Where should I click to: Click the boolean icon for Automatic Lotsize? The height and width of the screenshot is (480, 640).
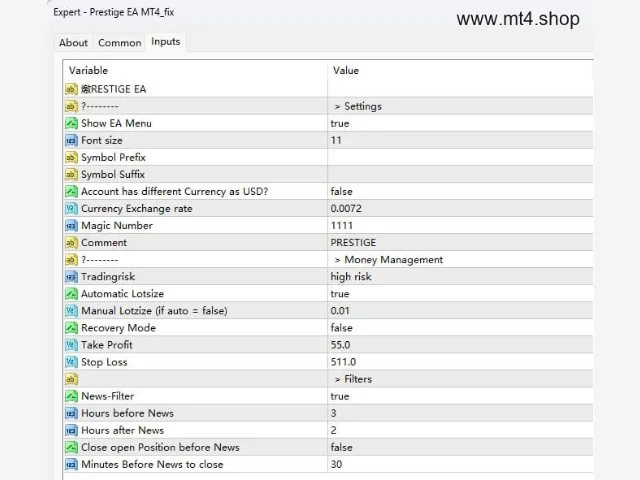71,294
